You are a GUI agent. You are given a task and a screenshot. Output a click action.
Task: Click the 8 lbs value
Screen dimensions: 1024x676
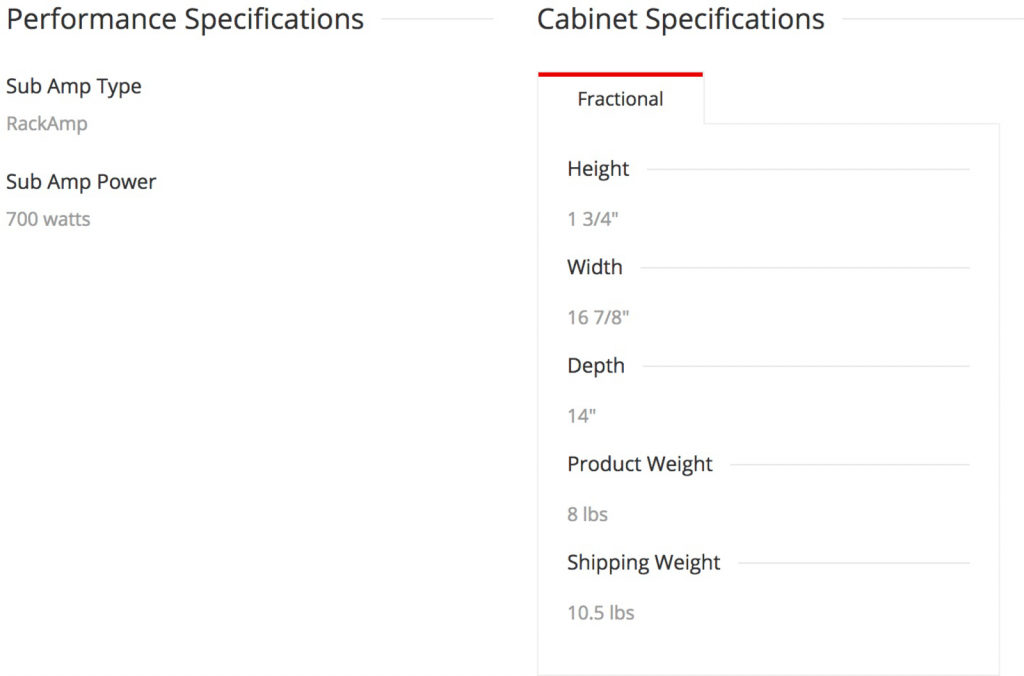(587, 515)
